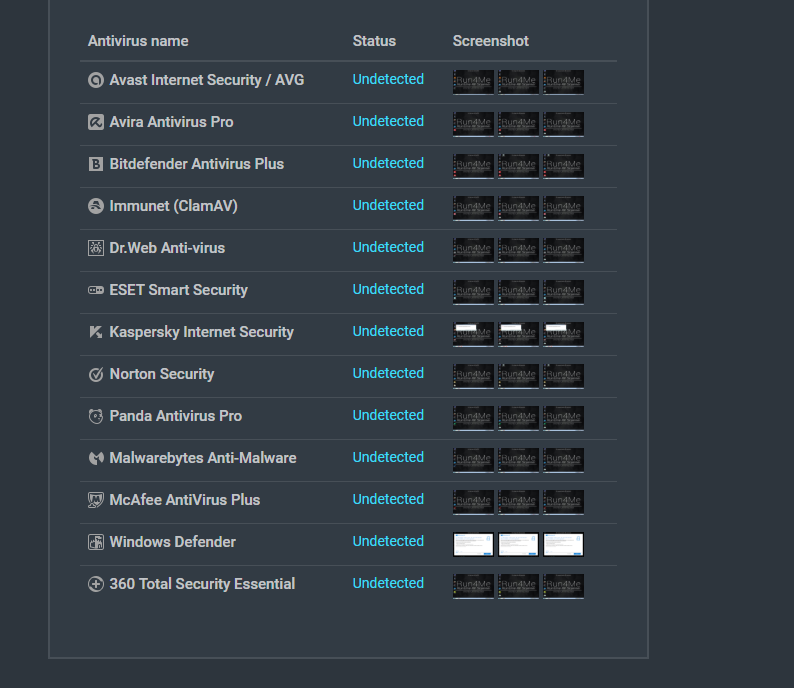Open third Avast screenshot thumbnail

(563, 82)
